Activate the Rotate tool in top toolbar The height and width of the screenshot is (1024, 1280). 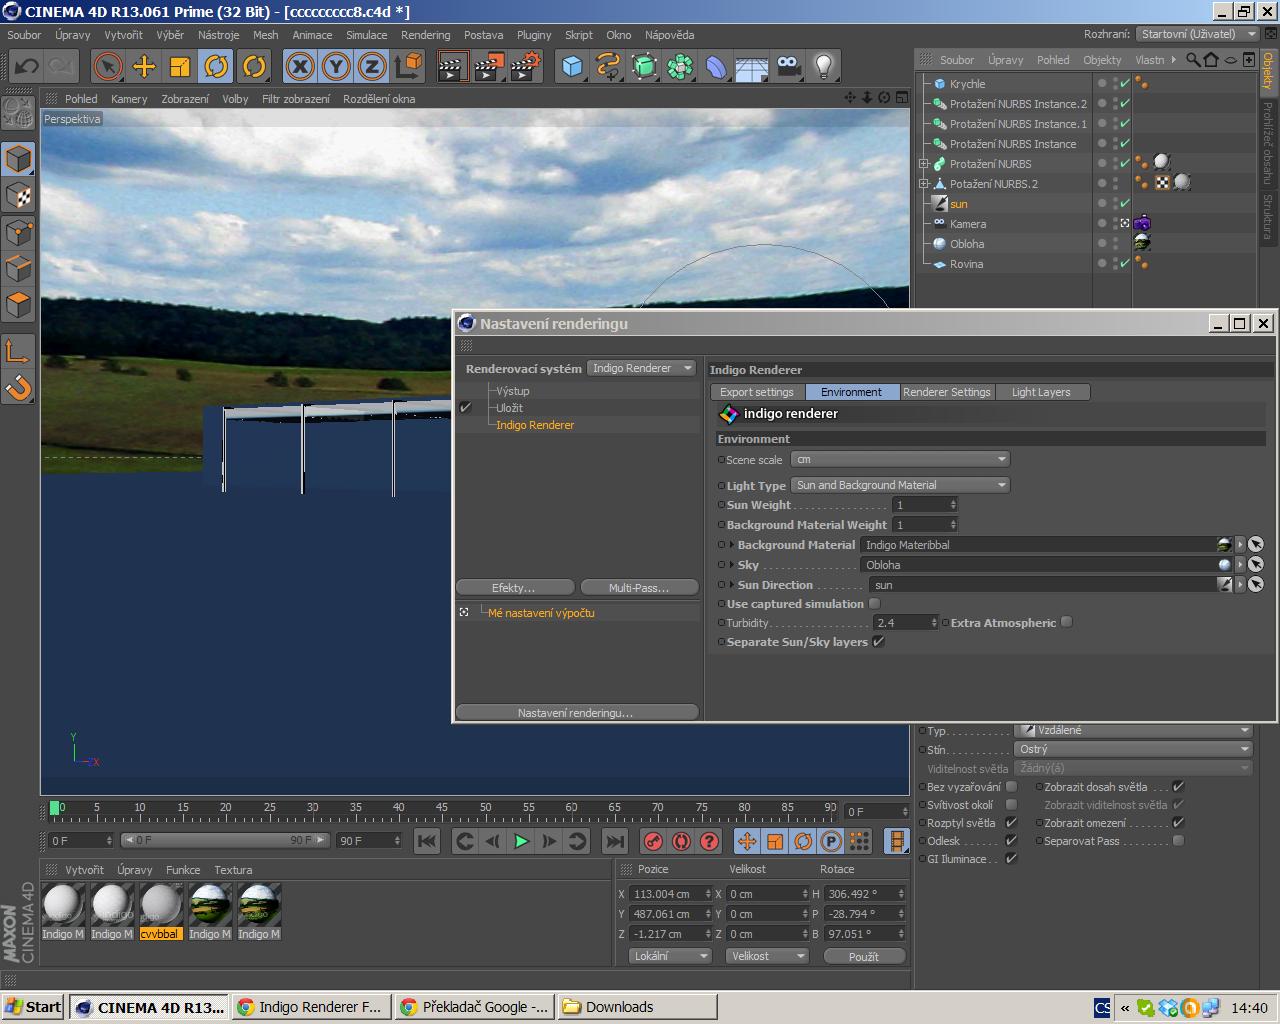[x=216, y=67]
